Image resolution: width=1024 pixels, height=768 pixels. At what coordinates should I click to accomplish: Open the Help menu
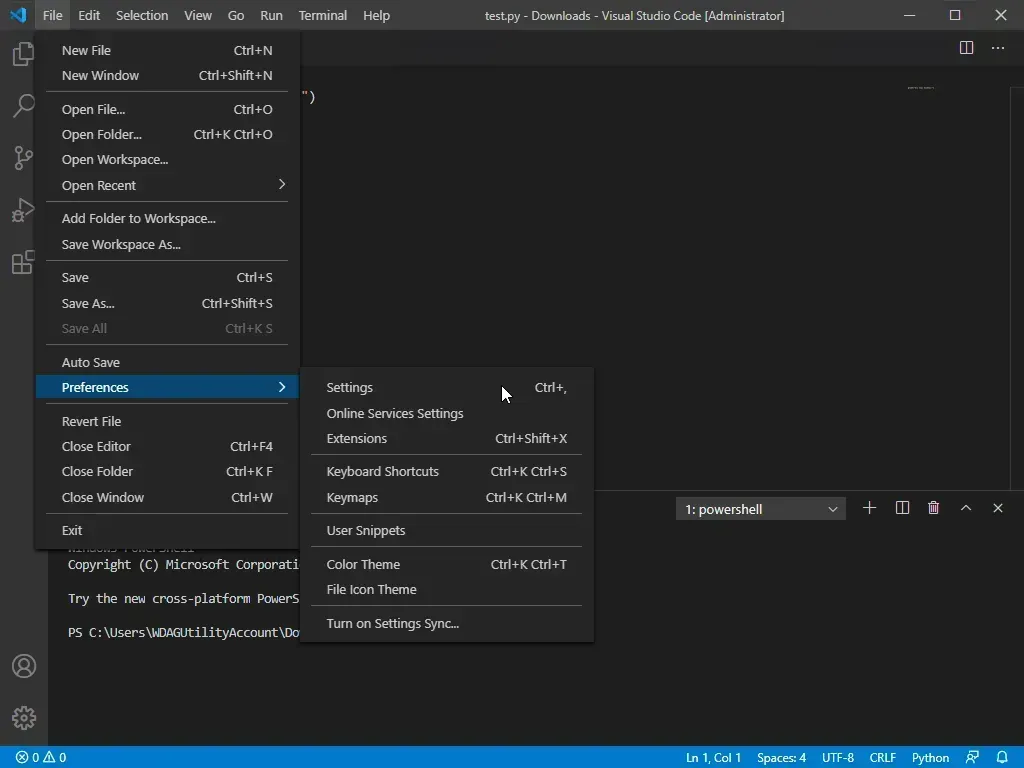click(x=376, y=15)
